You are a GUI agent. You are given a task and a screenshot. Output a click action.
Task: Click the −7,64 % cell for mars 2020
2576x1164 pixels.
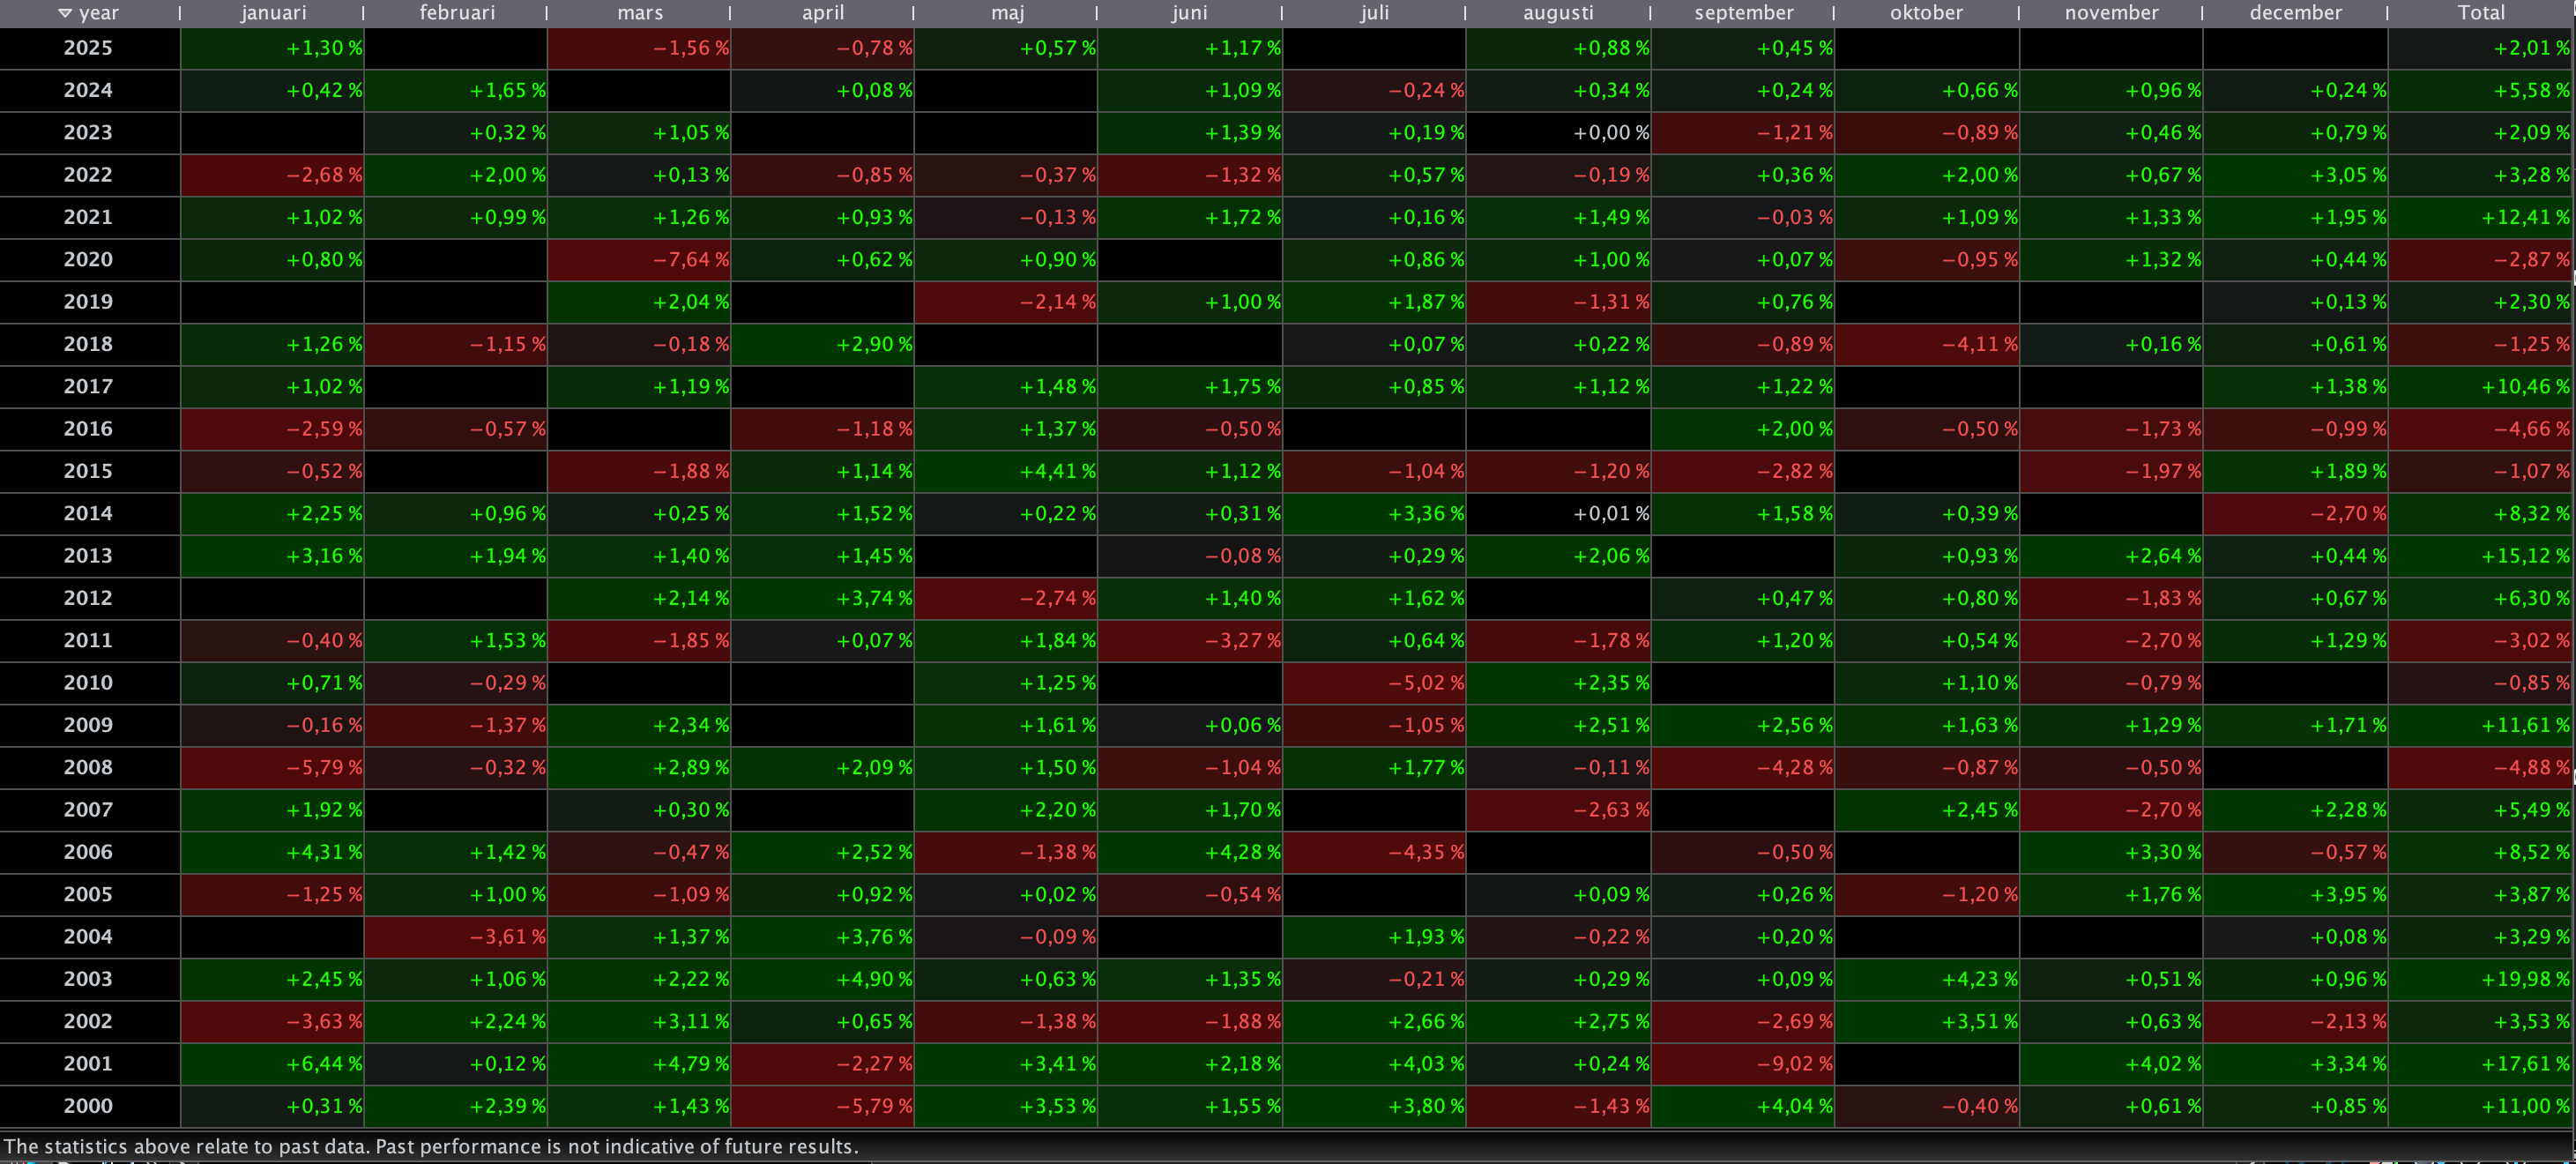pyautogui.click(x=690, y=260)
